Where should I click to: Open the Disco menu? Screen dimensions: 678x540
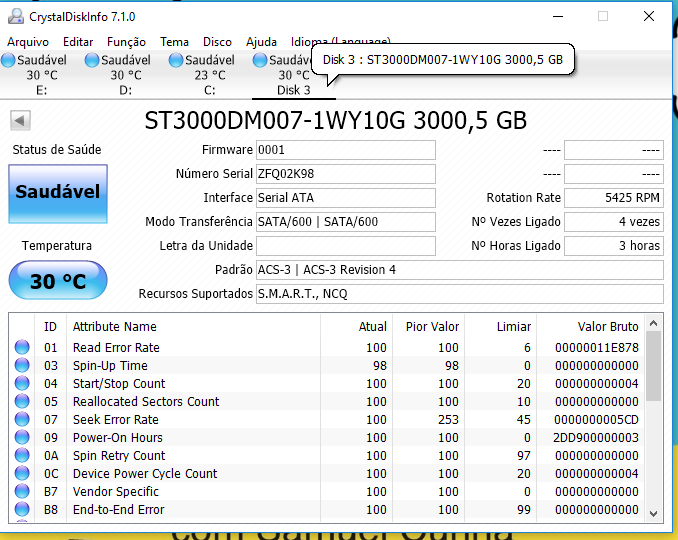(217, 42)
